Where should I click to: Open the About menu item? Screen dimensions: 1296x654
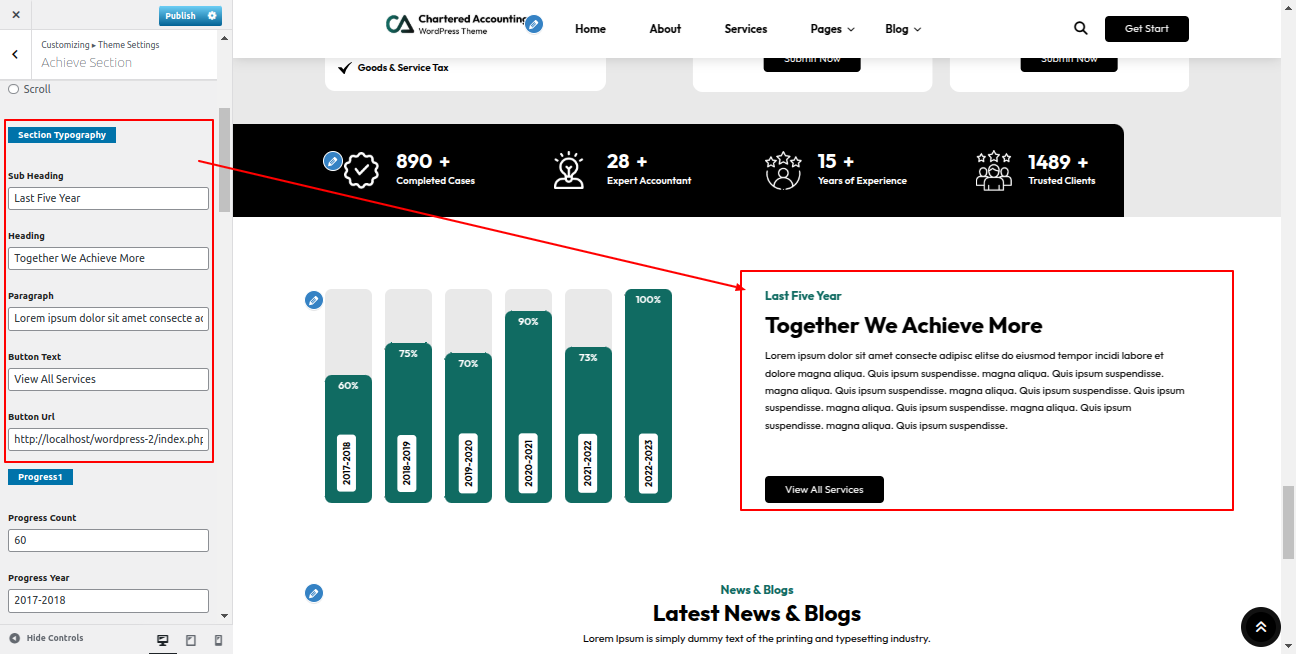(x=665, y=29)
